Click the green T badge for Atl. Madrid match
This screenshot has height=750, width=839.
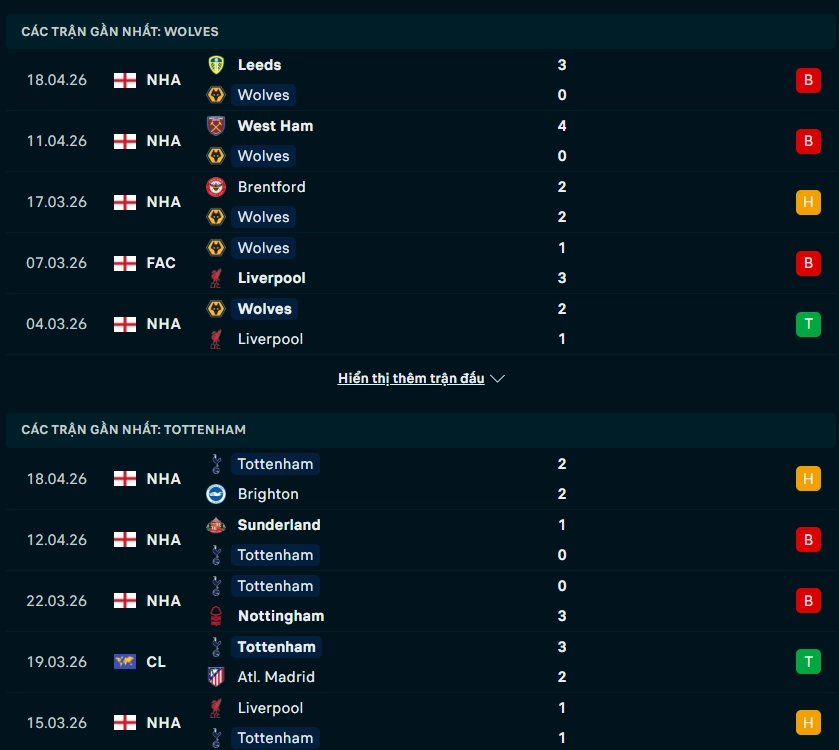tap(808, 662)
